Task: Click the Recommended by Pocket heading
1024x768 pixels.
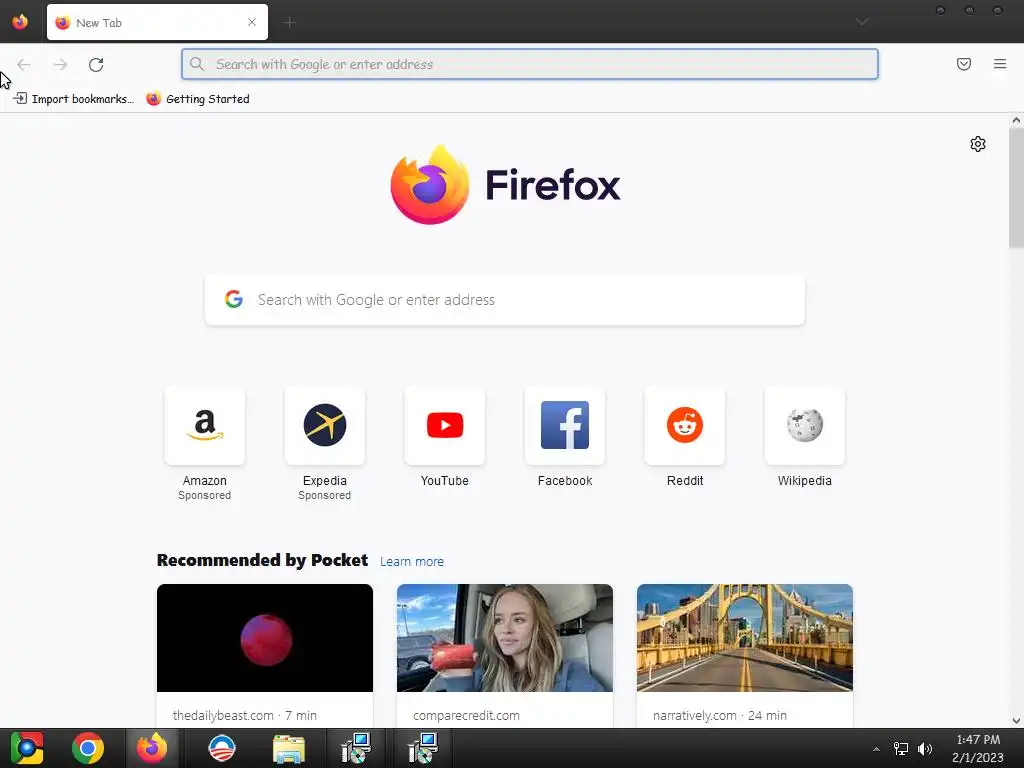Action: click(x=262, y=560)
